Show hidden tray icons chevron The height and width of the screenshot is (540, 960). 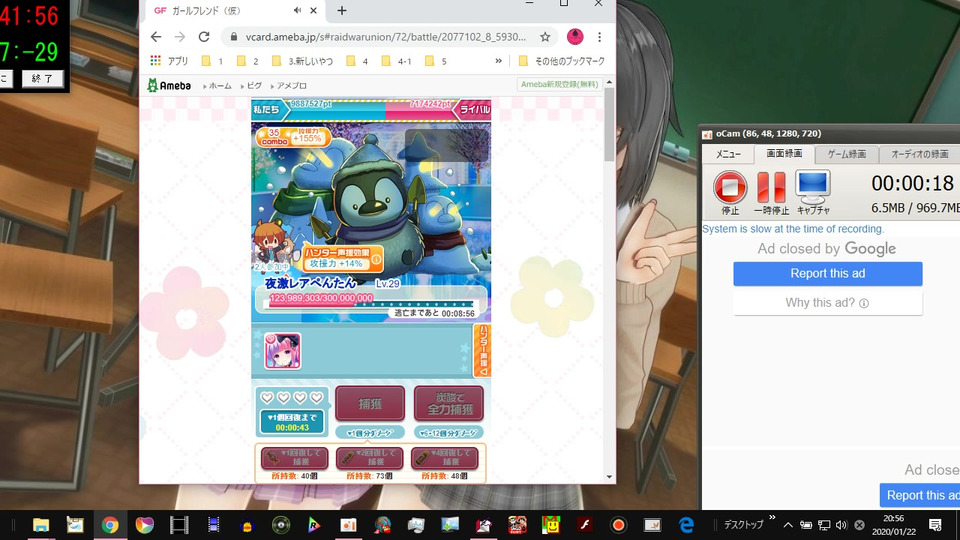pyautogui.click(x=788, y=525)
